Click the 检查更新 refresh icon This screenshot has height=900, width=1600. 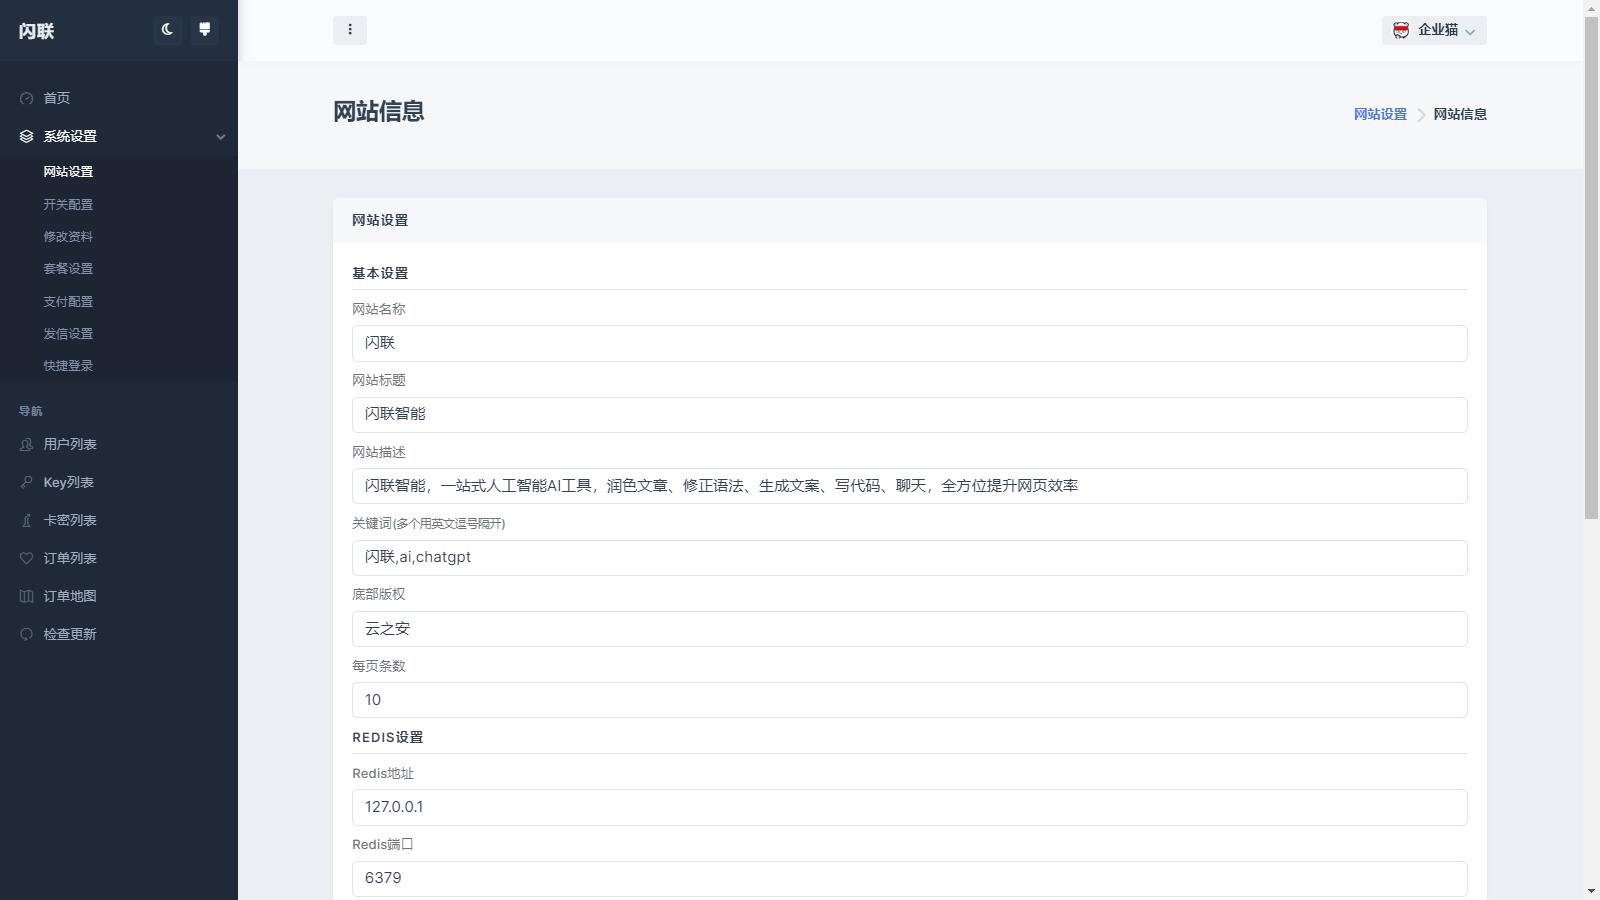coord(25,633)
